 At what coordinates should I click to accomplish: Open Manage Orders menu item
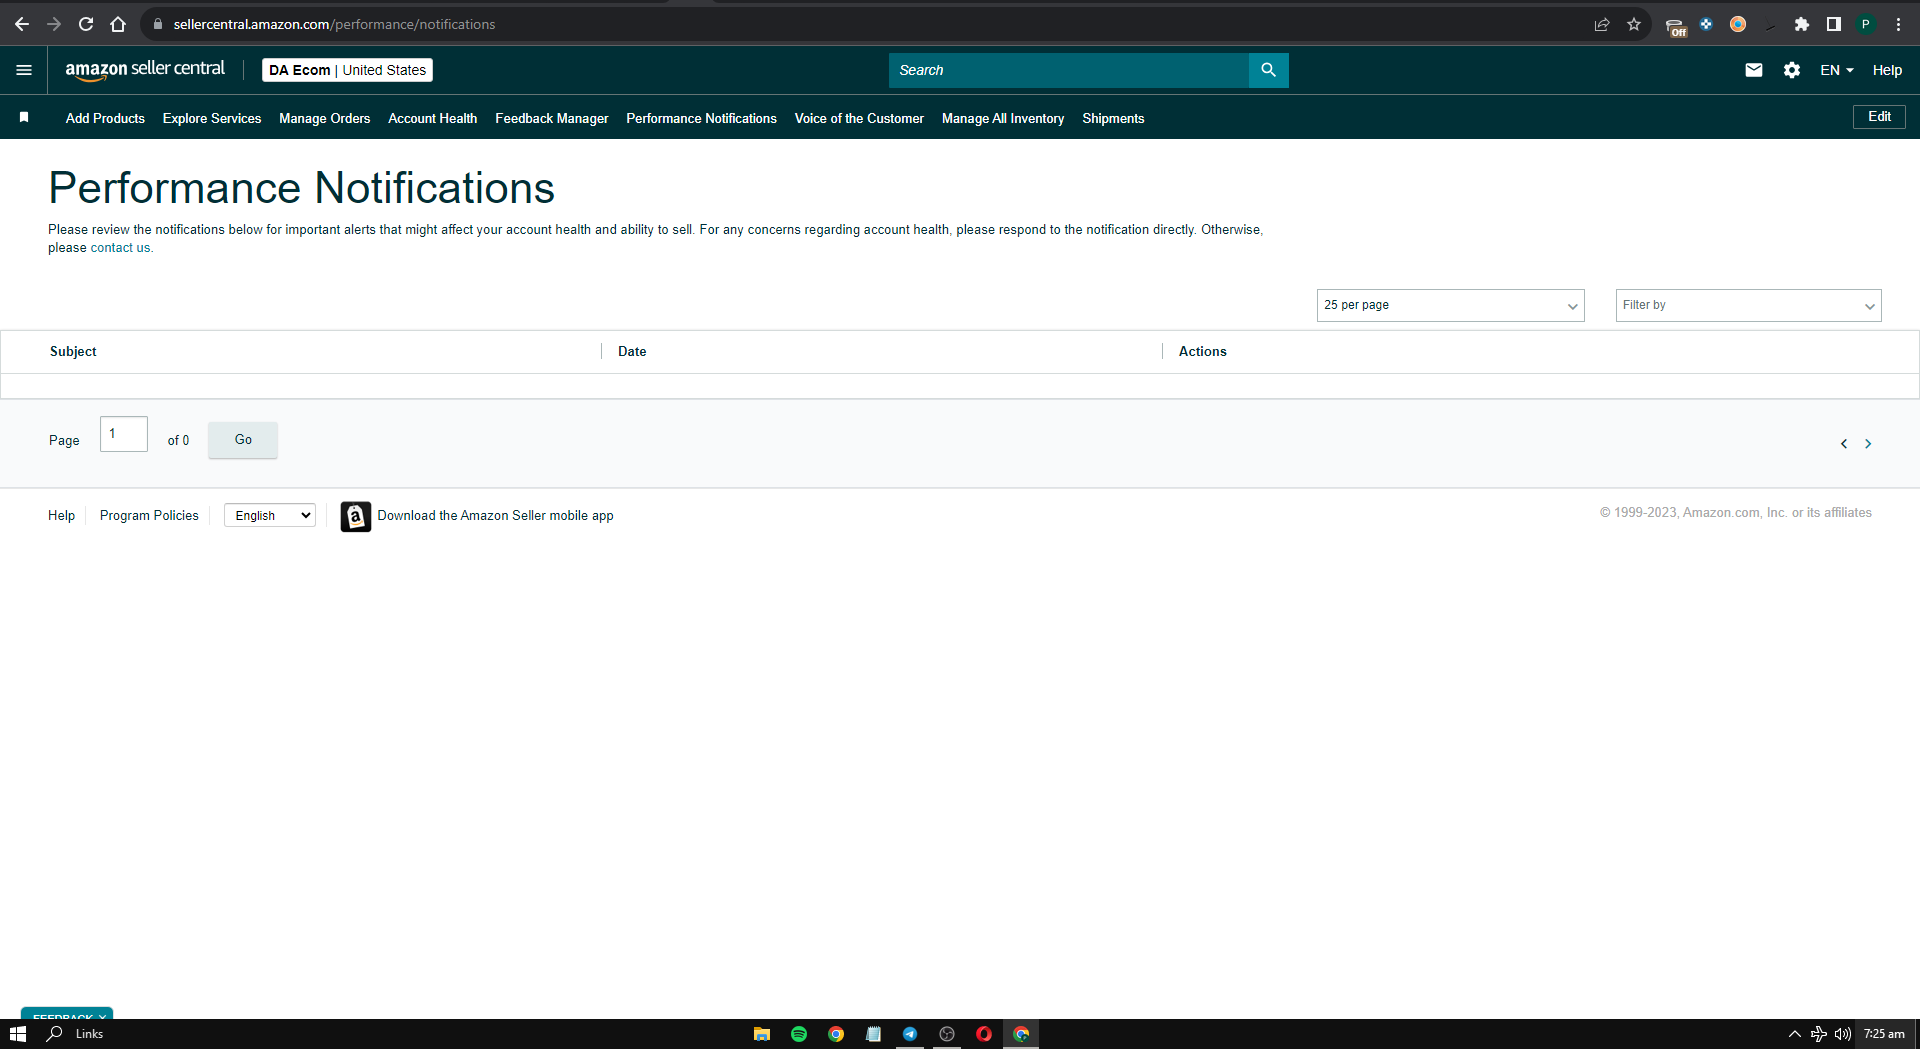[x=324, y=118]
